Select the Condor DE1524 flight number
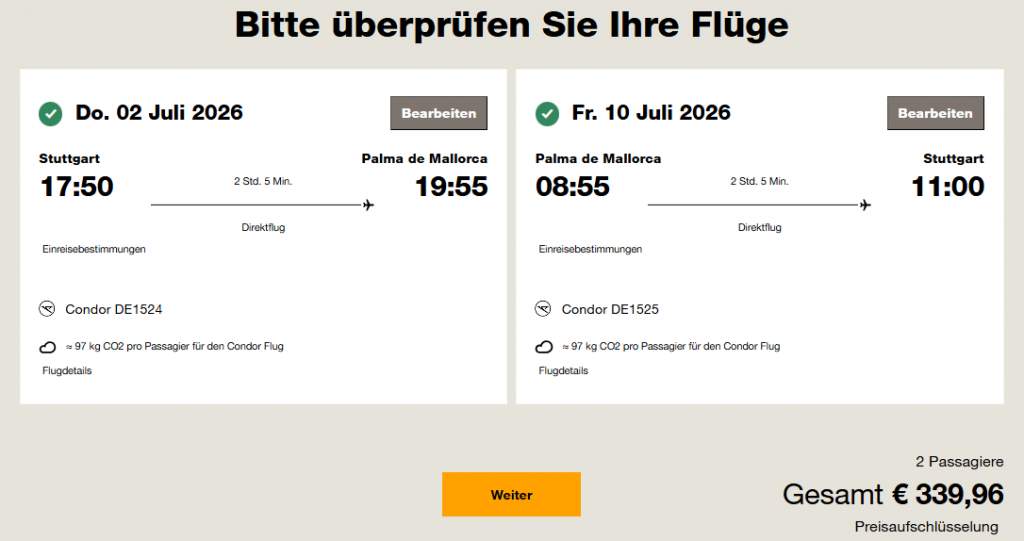The height and width of the screenshot is (541, 1024). click(114, 309)
